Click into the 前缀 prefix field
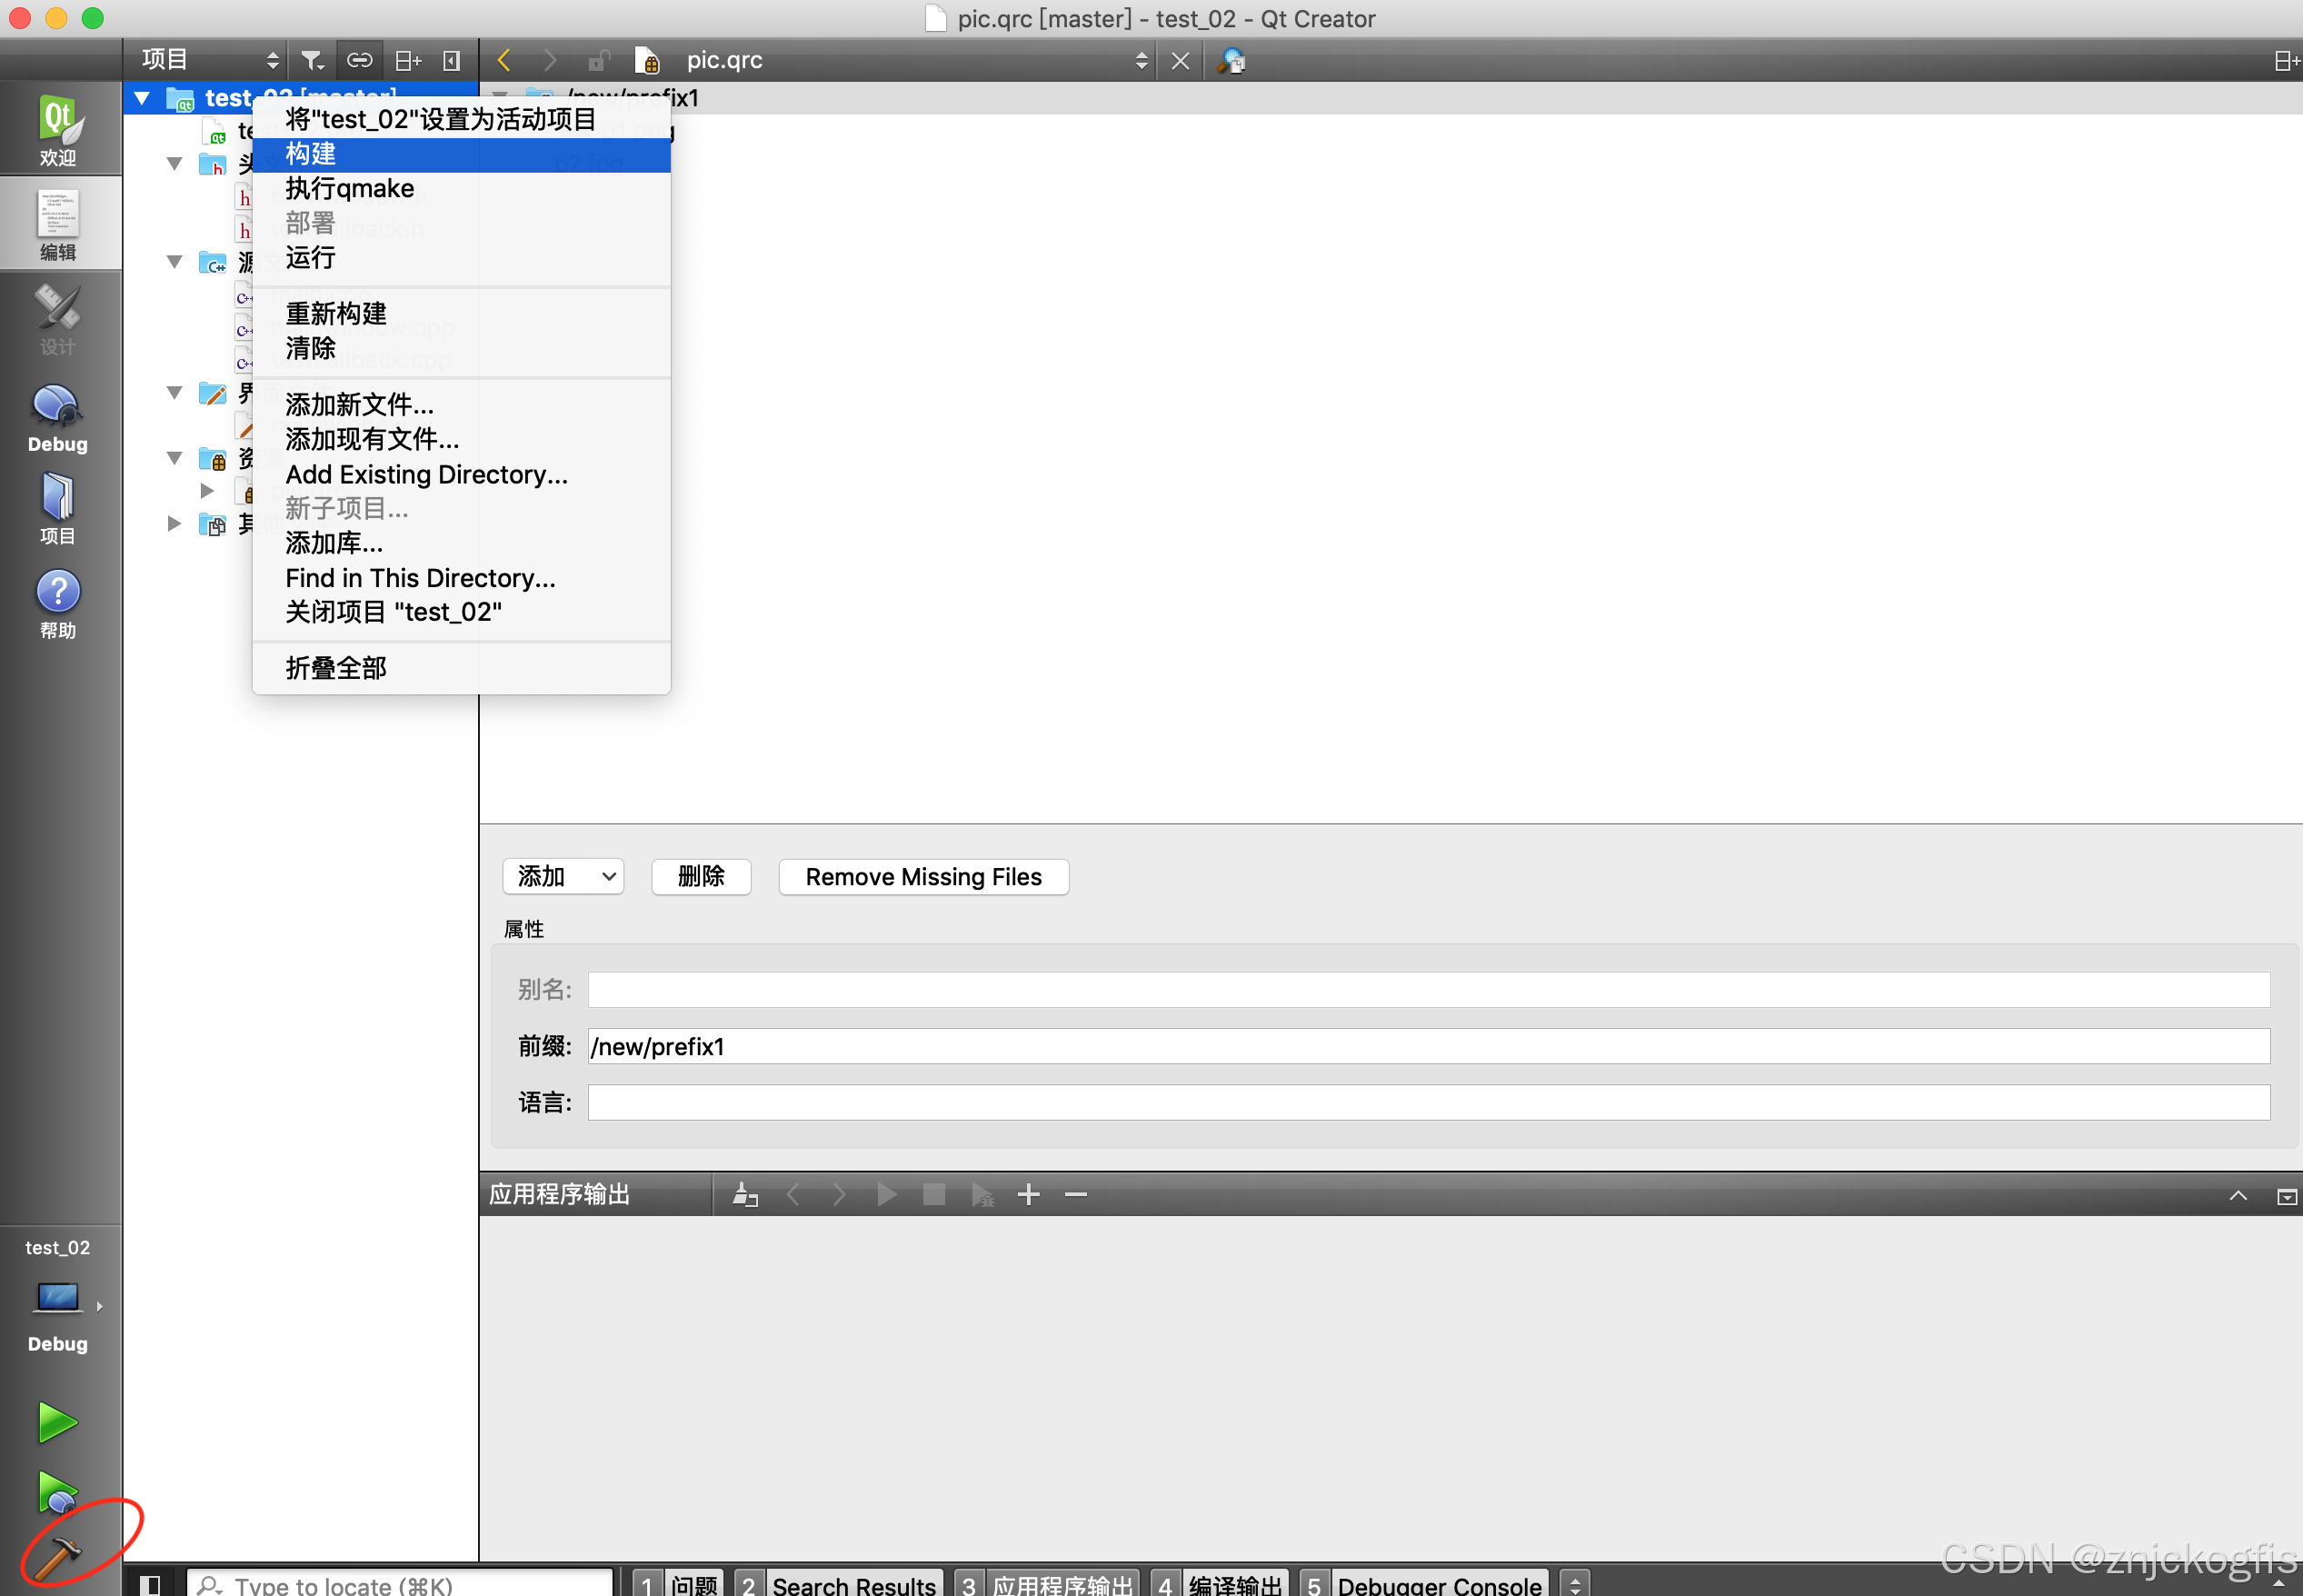This screenshot has height=1596, width=2303. pos(1427,1046)
